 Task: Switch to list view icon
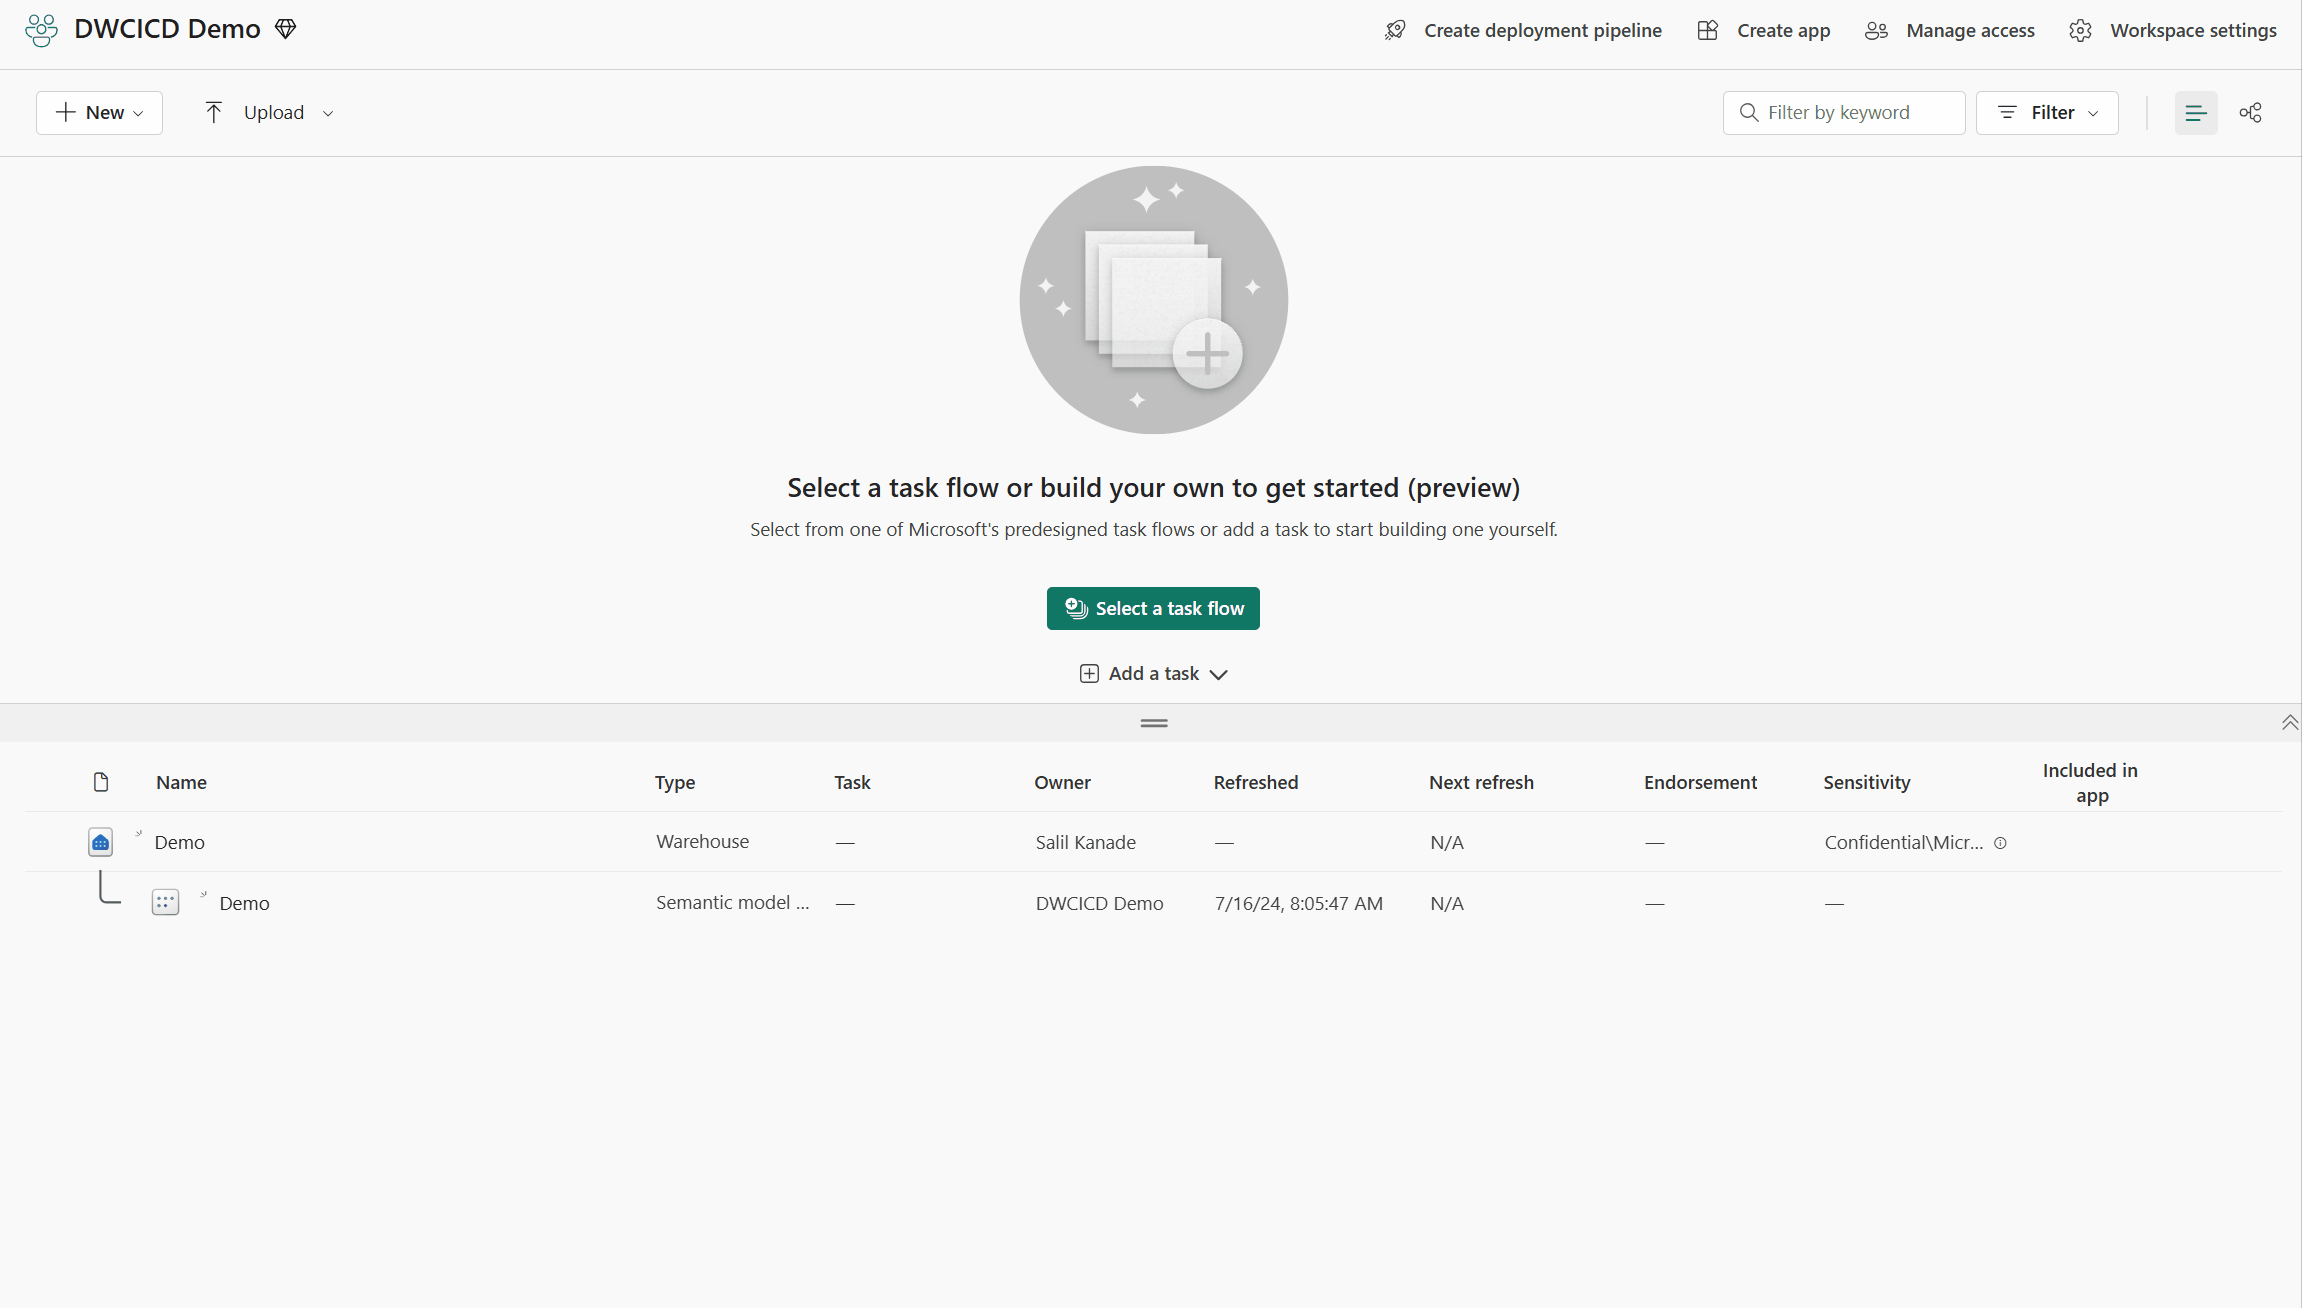coord(2196,113)
